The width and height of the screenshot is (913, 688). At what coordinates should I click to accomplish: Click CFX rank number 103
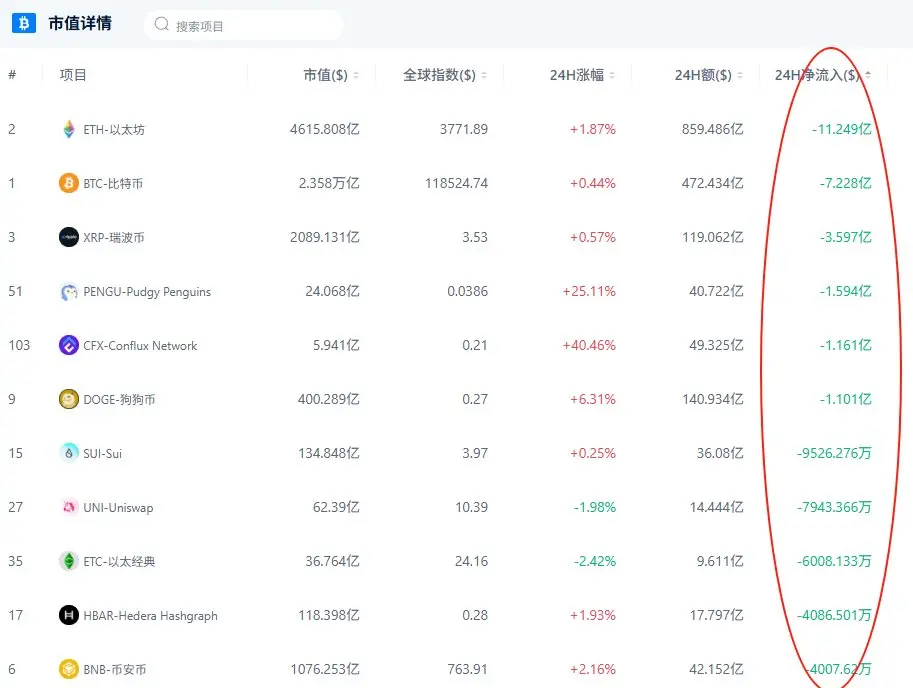click(x=19, y=345)
